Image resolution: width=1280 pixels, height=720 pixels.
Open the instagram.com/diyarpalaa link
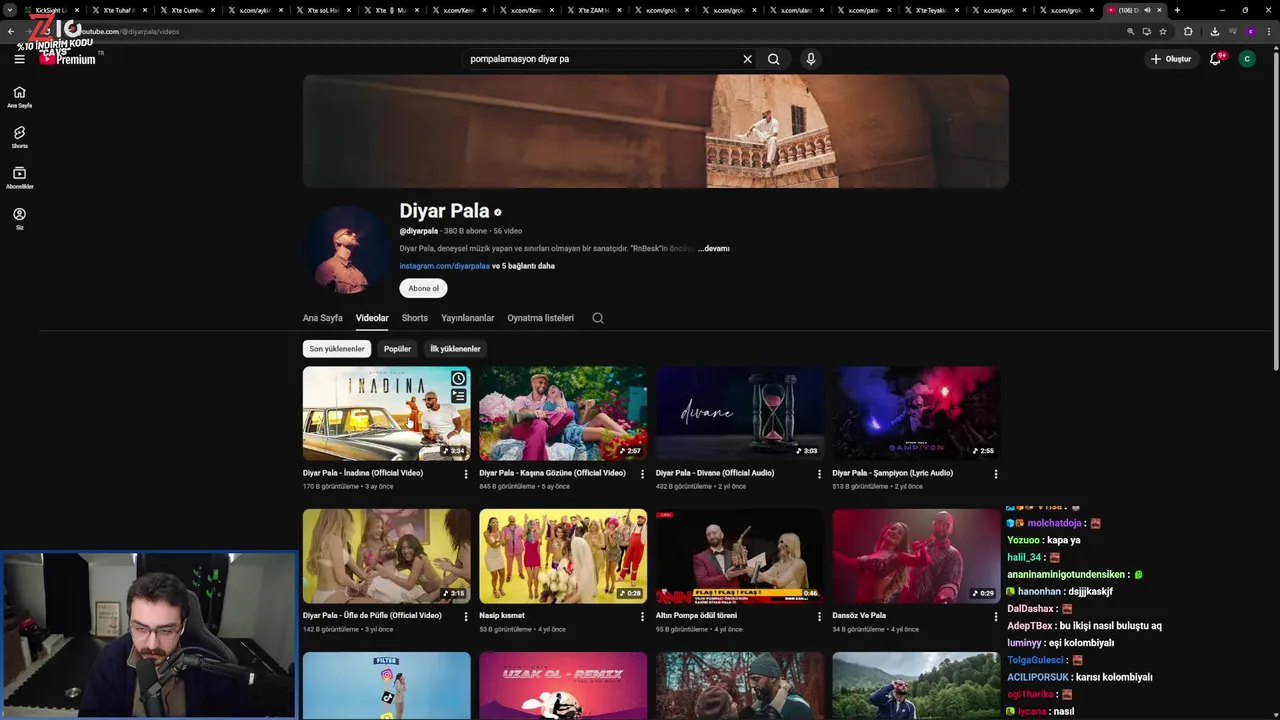coord(445,266)
